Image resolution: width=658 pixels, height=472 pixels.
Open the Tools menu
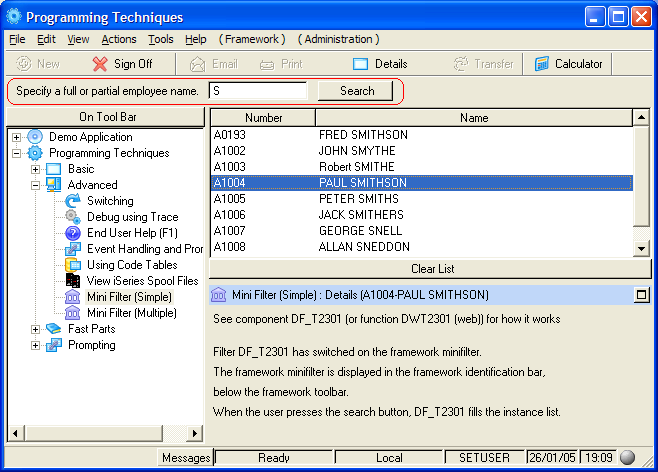(160, 39)
